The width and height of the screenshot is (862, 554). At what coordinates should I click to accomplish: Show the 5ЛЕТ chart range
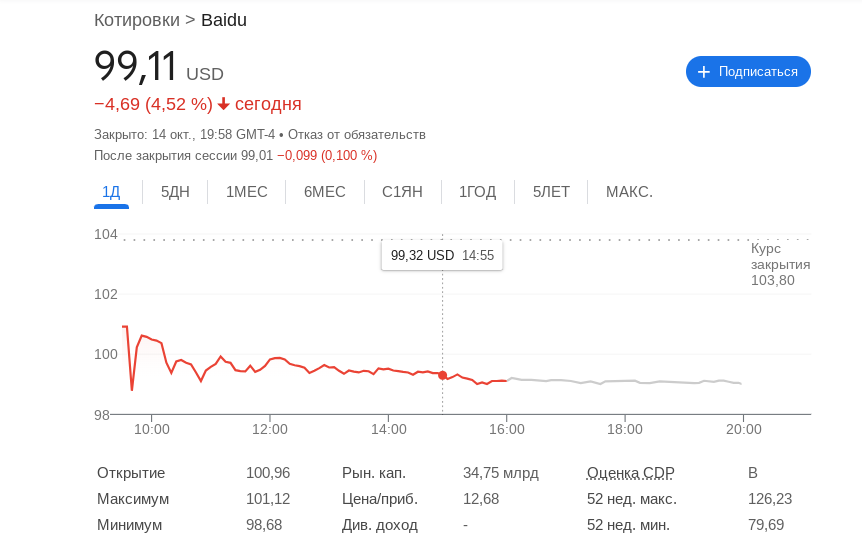551,192
